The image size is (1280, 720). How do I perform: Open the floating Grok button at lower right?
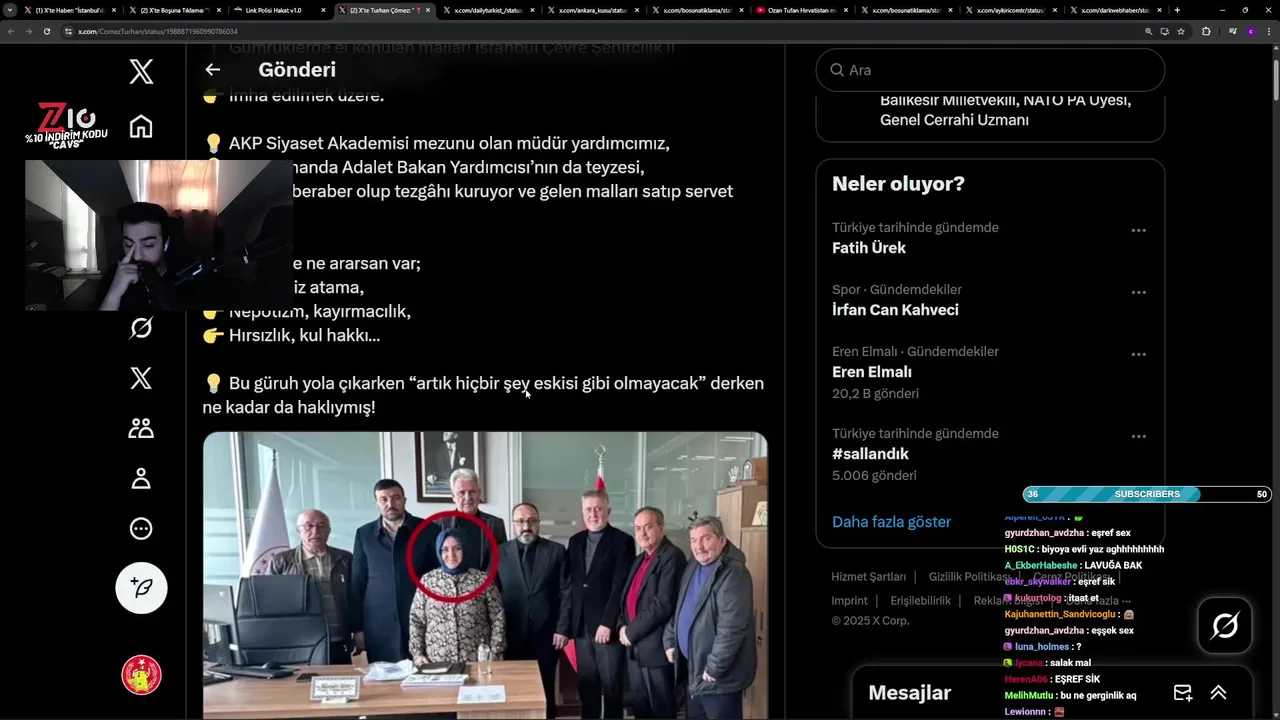(1225, 626)
